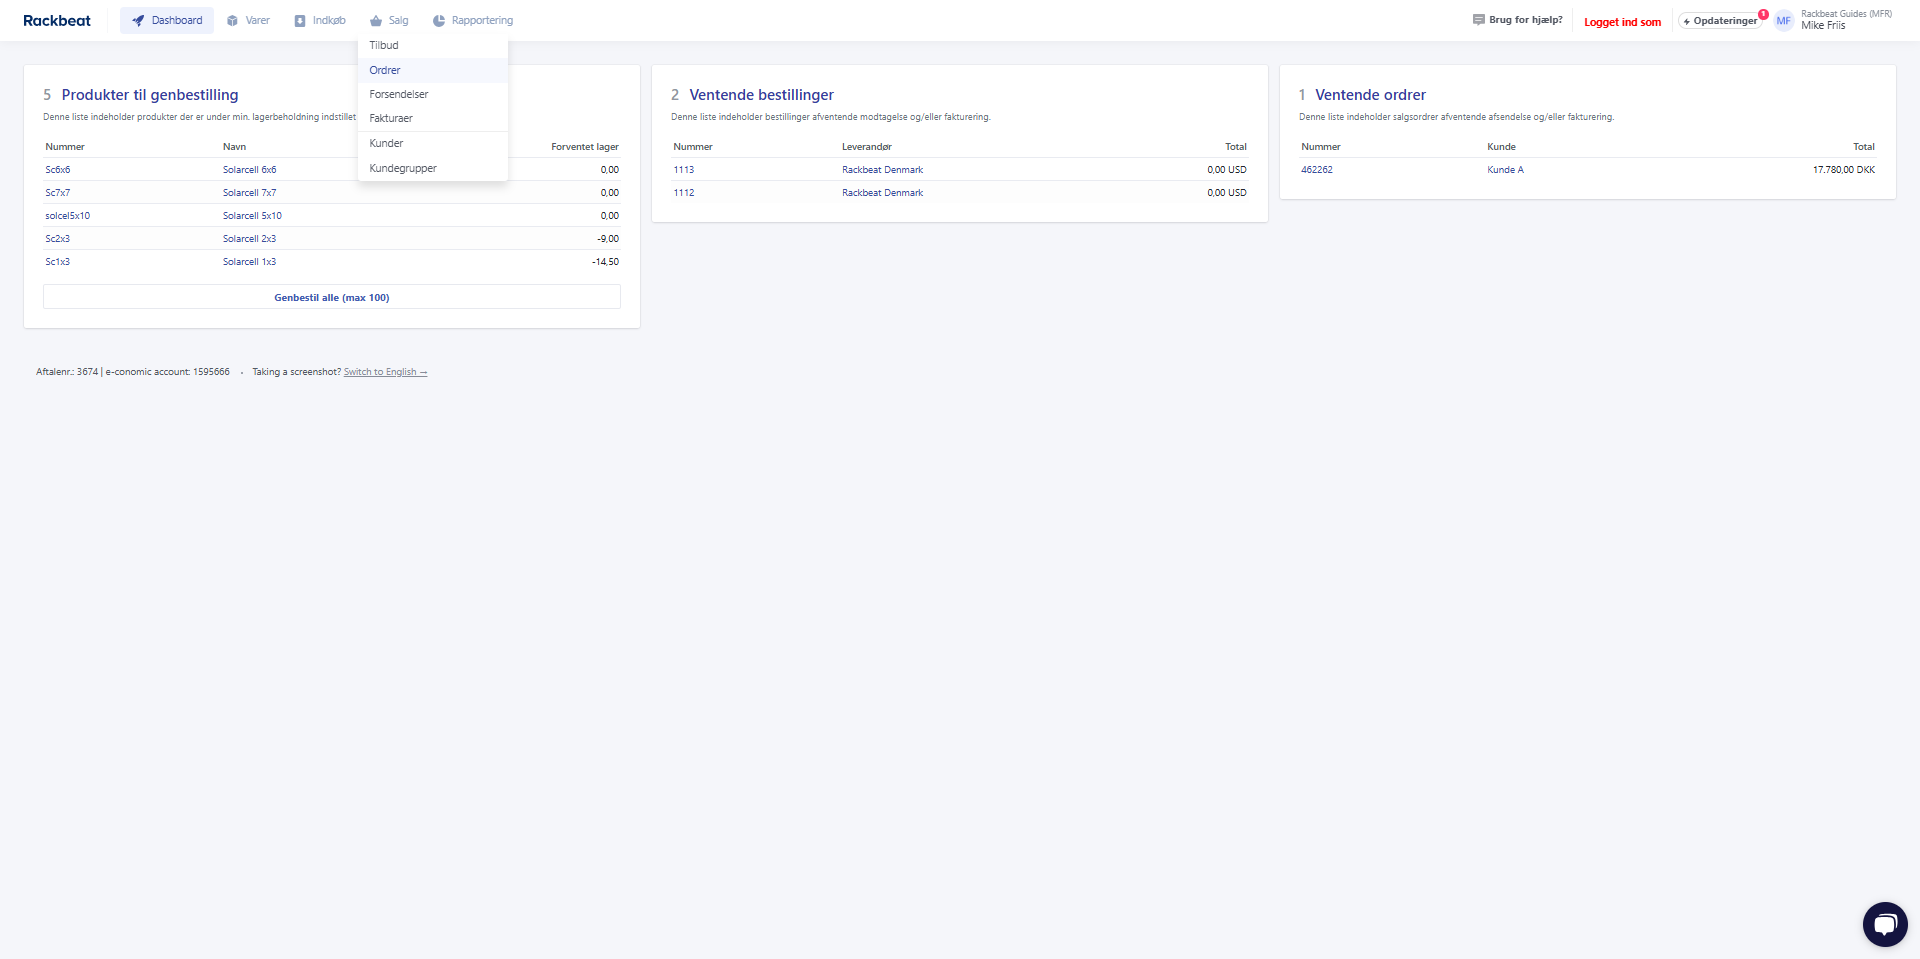The height and width of the screenshot is (959, 1920).
Task: Open the live chat widget
Action: pos(1885,924)
